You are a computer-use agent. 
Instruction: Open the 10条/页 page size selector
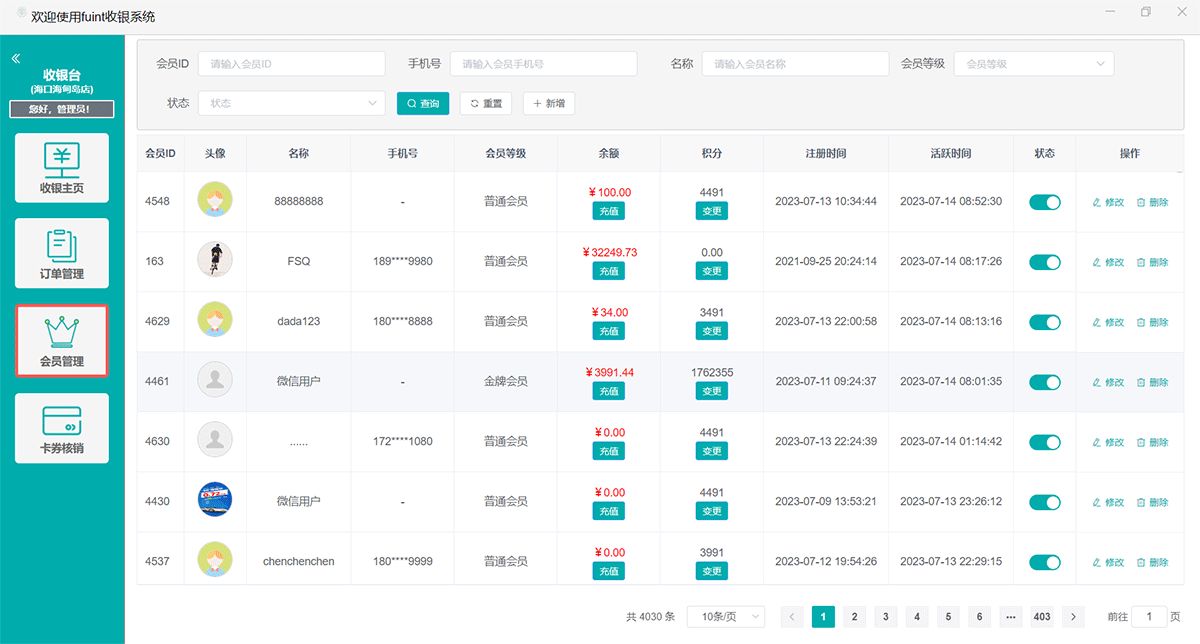725,617
